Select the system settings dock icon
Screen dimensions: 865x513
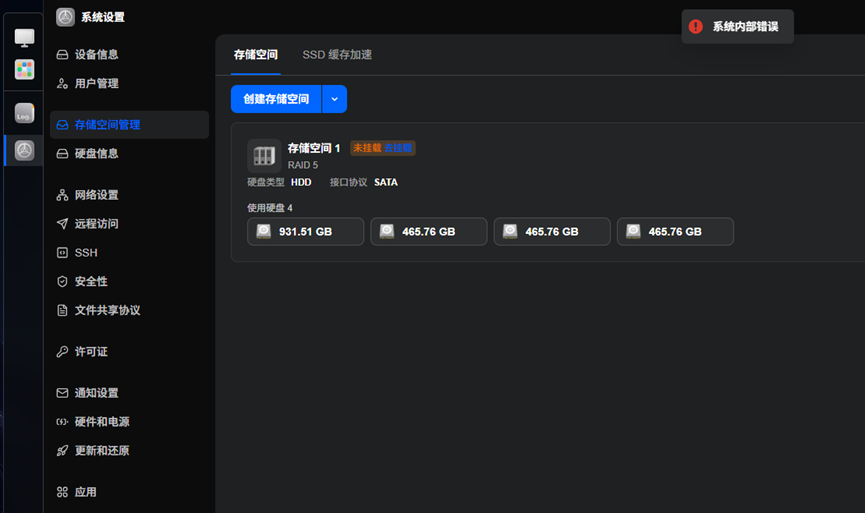24,151
